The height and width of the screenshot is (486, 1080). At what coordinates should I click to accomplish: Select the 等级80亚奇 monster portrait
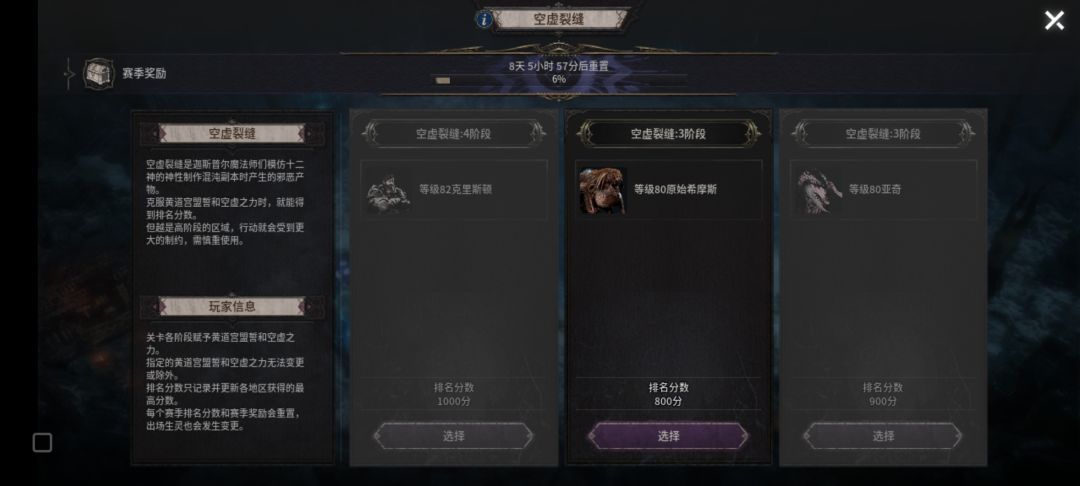(x=818, y=190)
